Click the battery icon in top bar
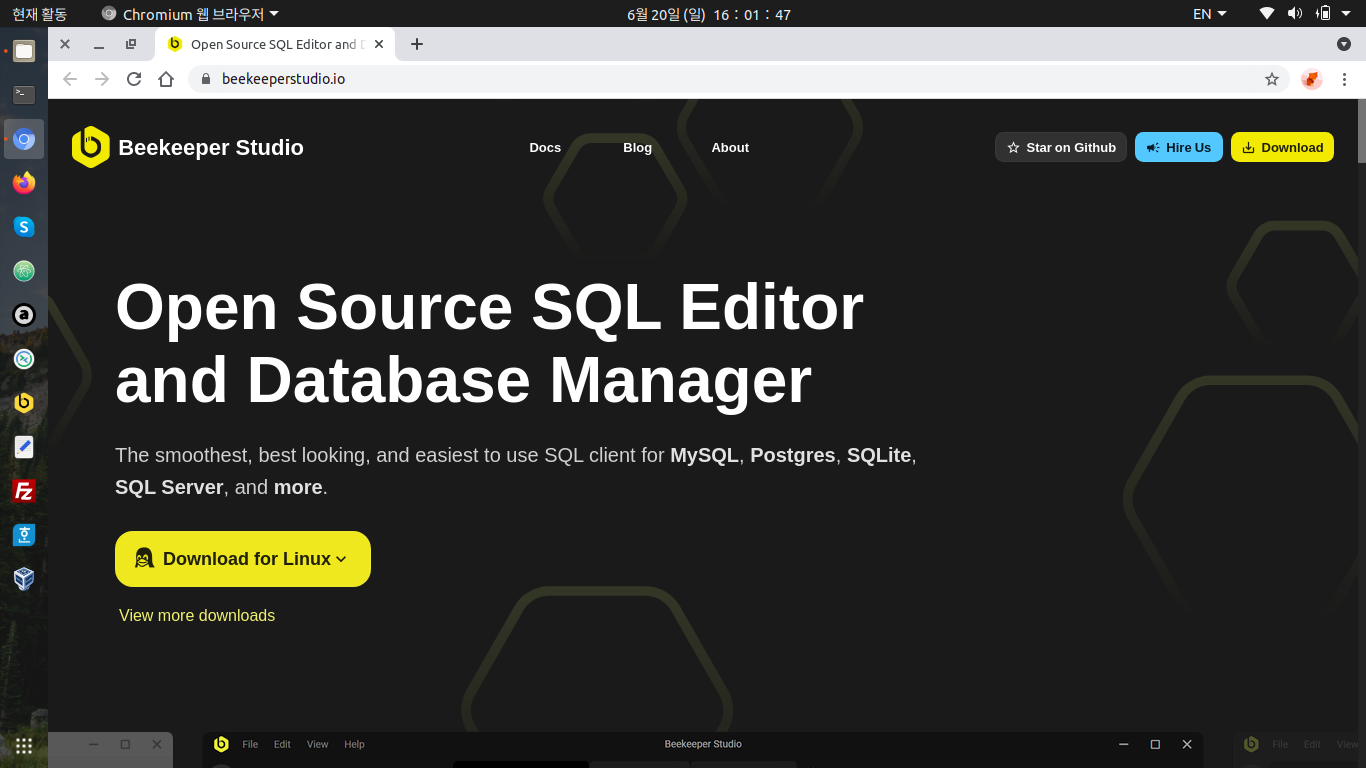1366x768 pixels. (x=1323, y=14)
